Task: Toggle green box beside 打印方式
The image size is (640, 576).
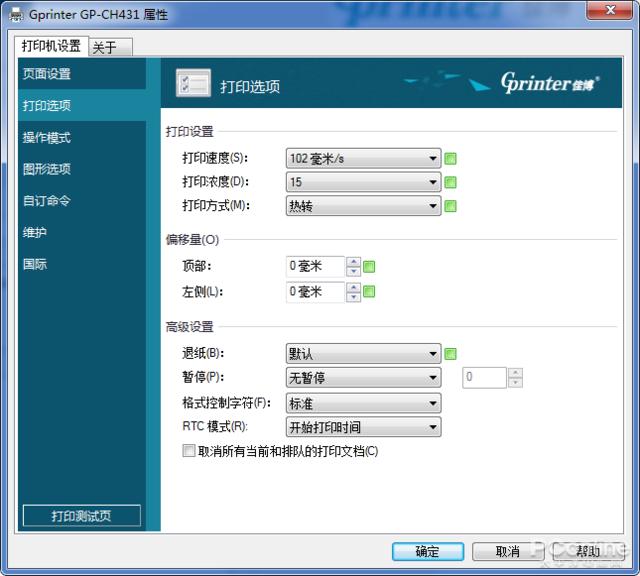Action: pyautogui.click(x=450, y=206)
